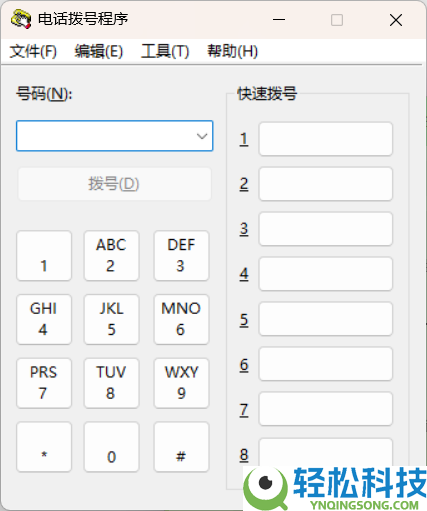Tap keypad button PRS 7
The height and width of the screenshot is (511, 427).
click(x=44, y=383)
